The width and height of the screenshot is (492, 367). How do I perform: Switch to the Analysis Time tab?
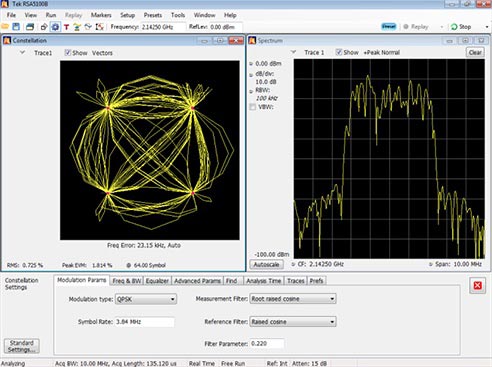[x=263, y=281]
